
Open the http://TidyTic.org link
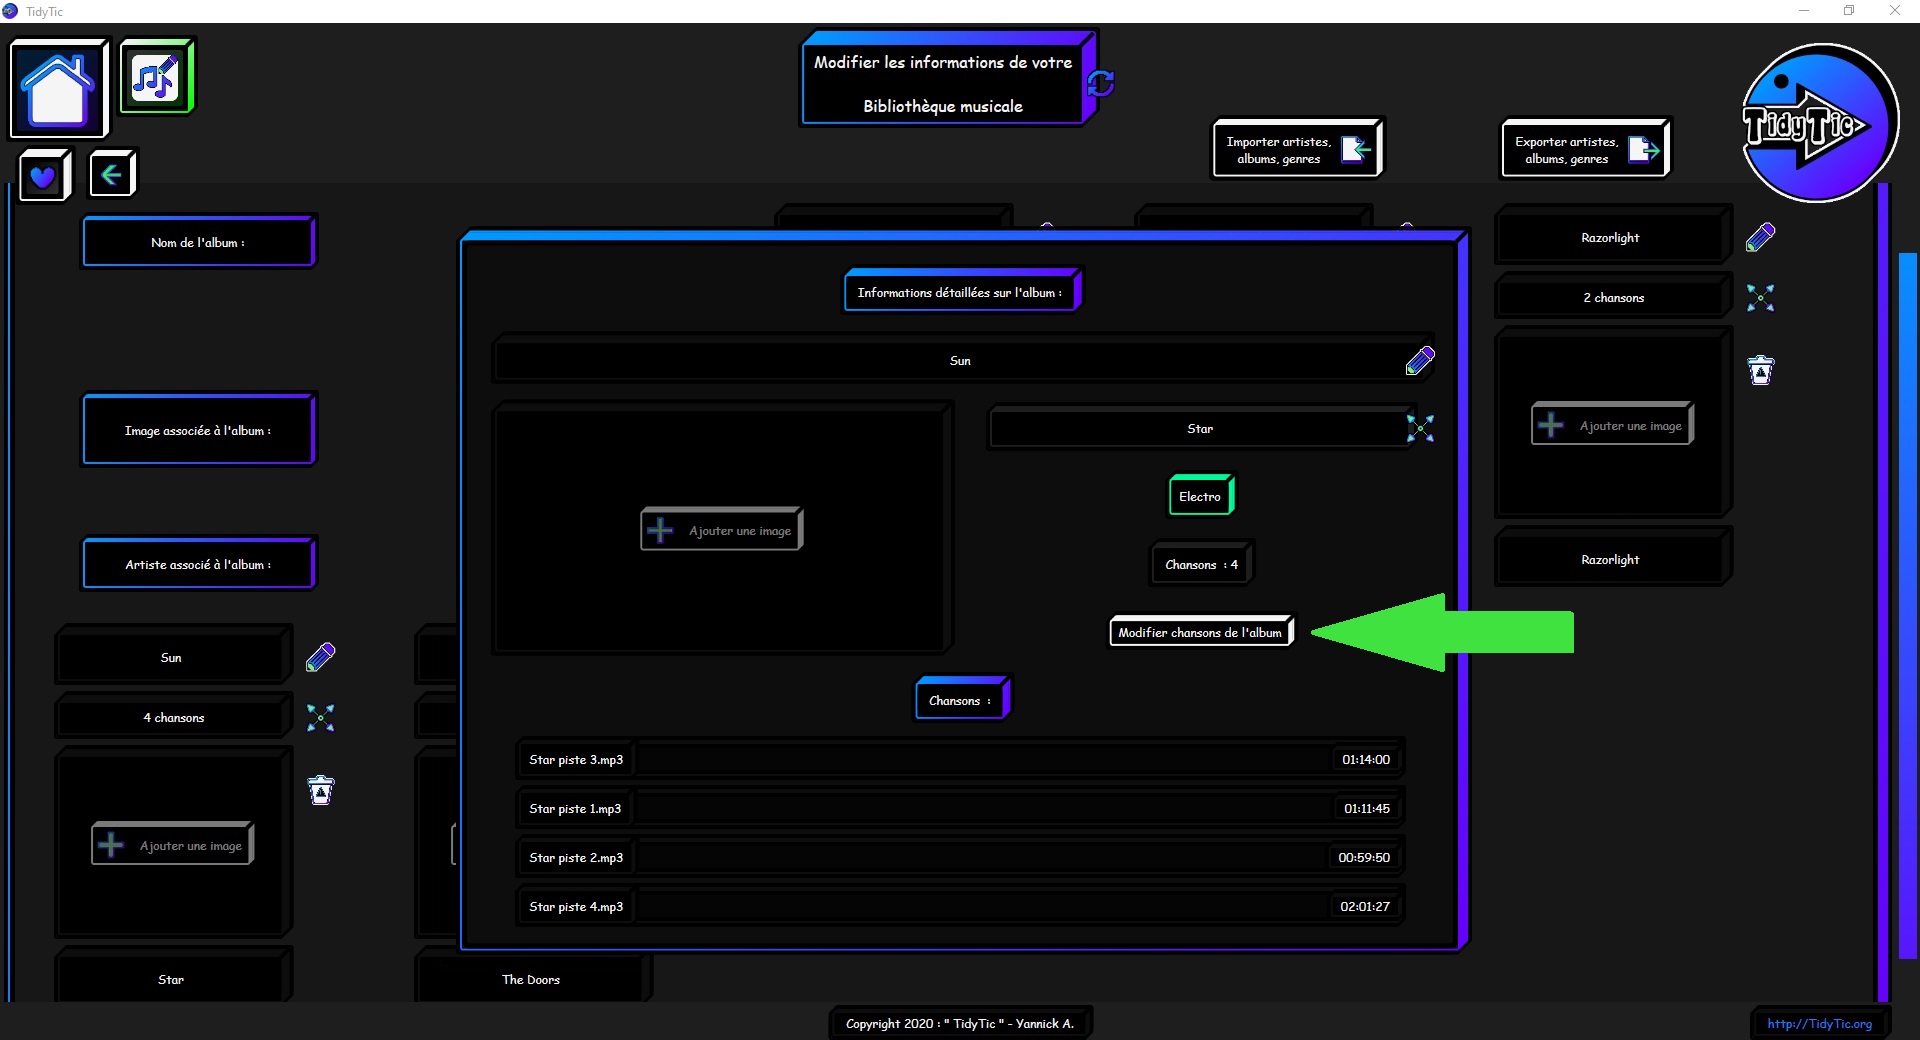1819,1023
